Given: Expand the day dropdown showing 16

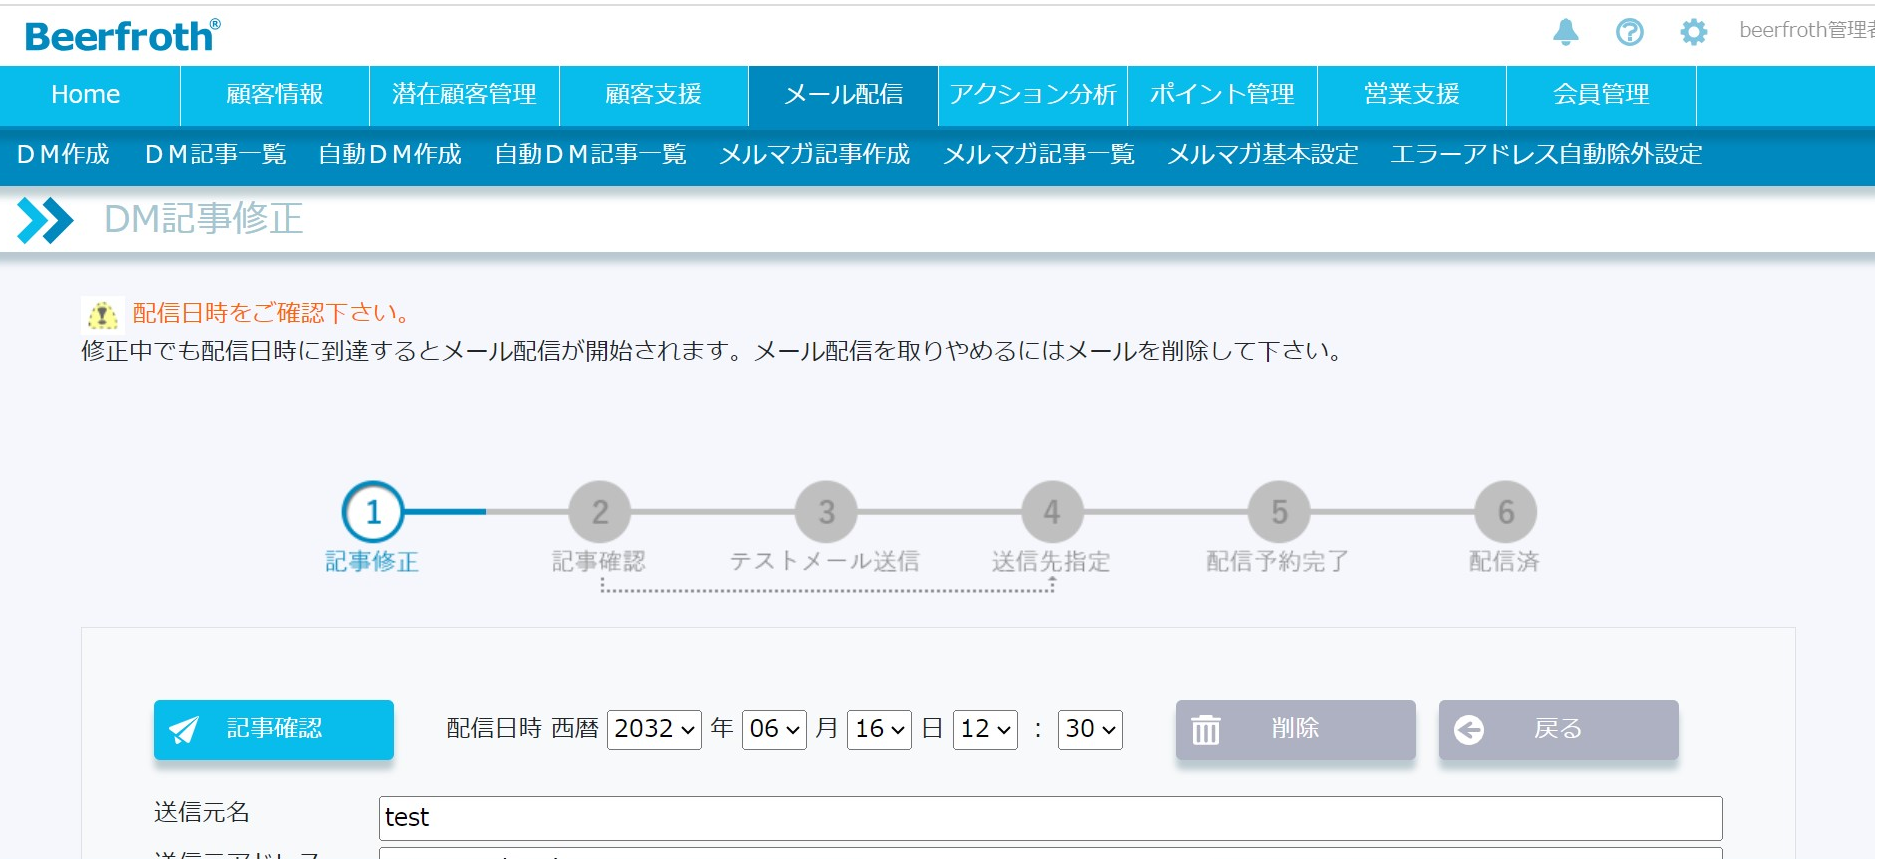Looking at the screenshot, I should coord(879,729).
